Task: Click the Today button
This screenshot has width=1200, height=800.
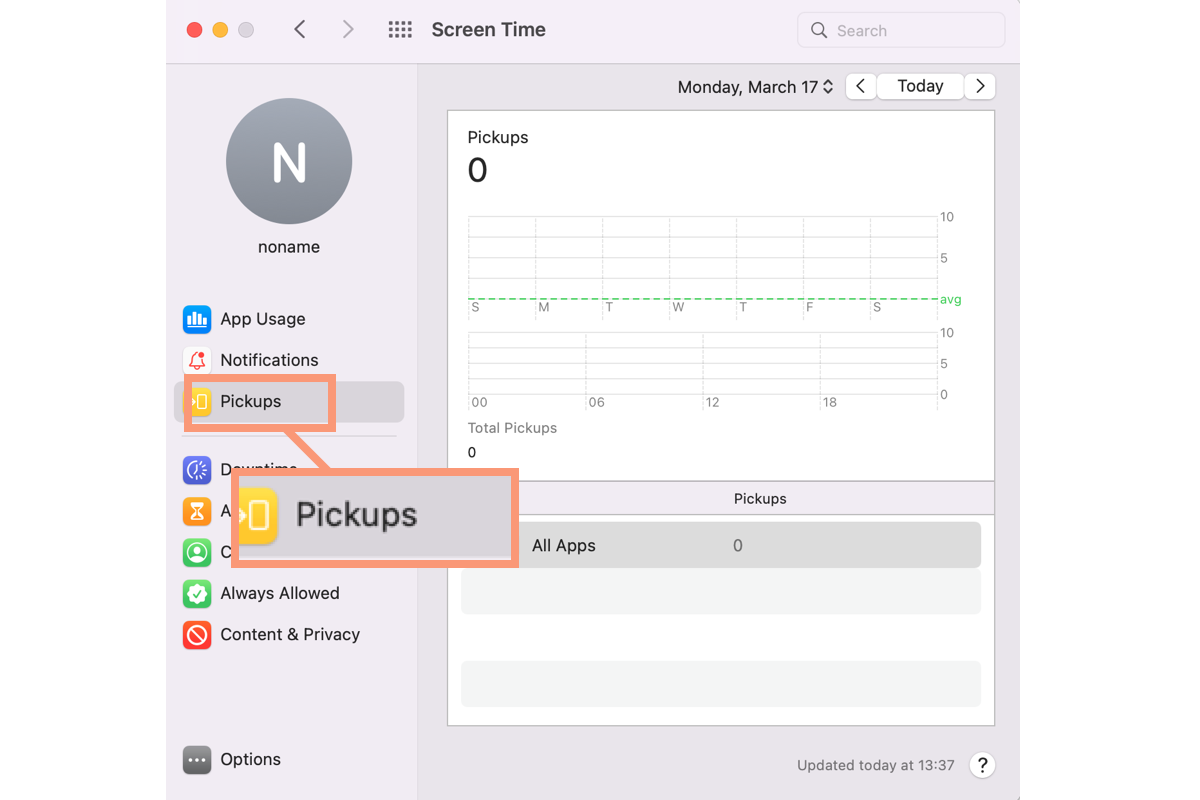Action: tap(920, 87)
